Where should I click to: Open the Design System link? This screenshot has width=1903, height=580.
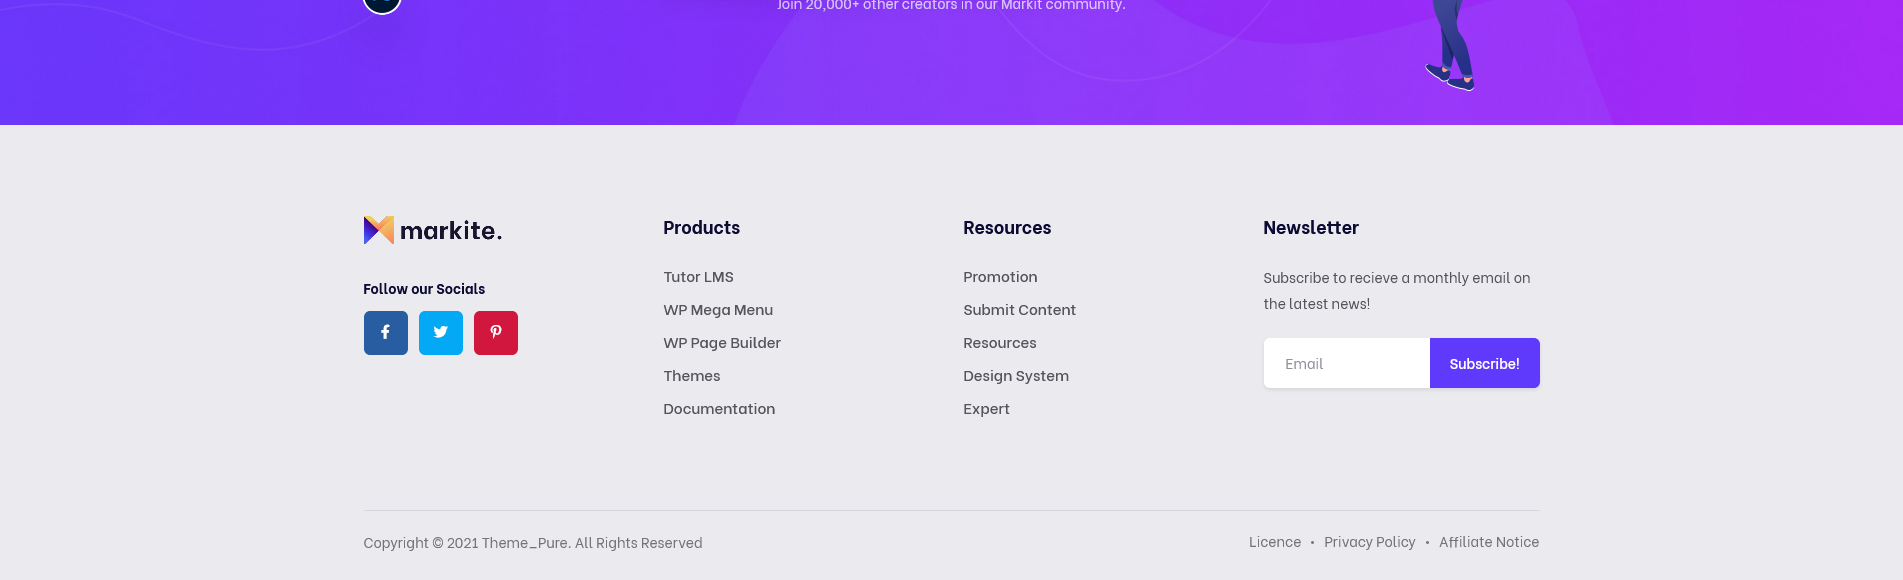[x=1015, y=376]
